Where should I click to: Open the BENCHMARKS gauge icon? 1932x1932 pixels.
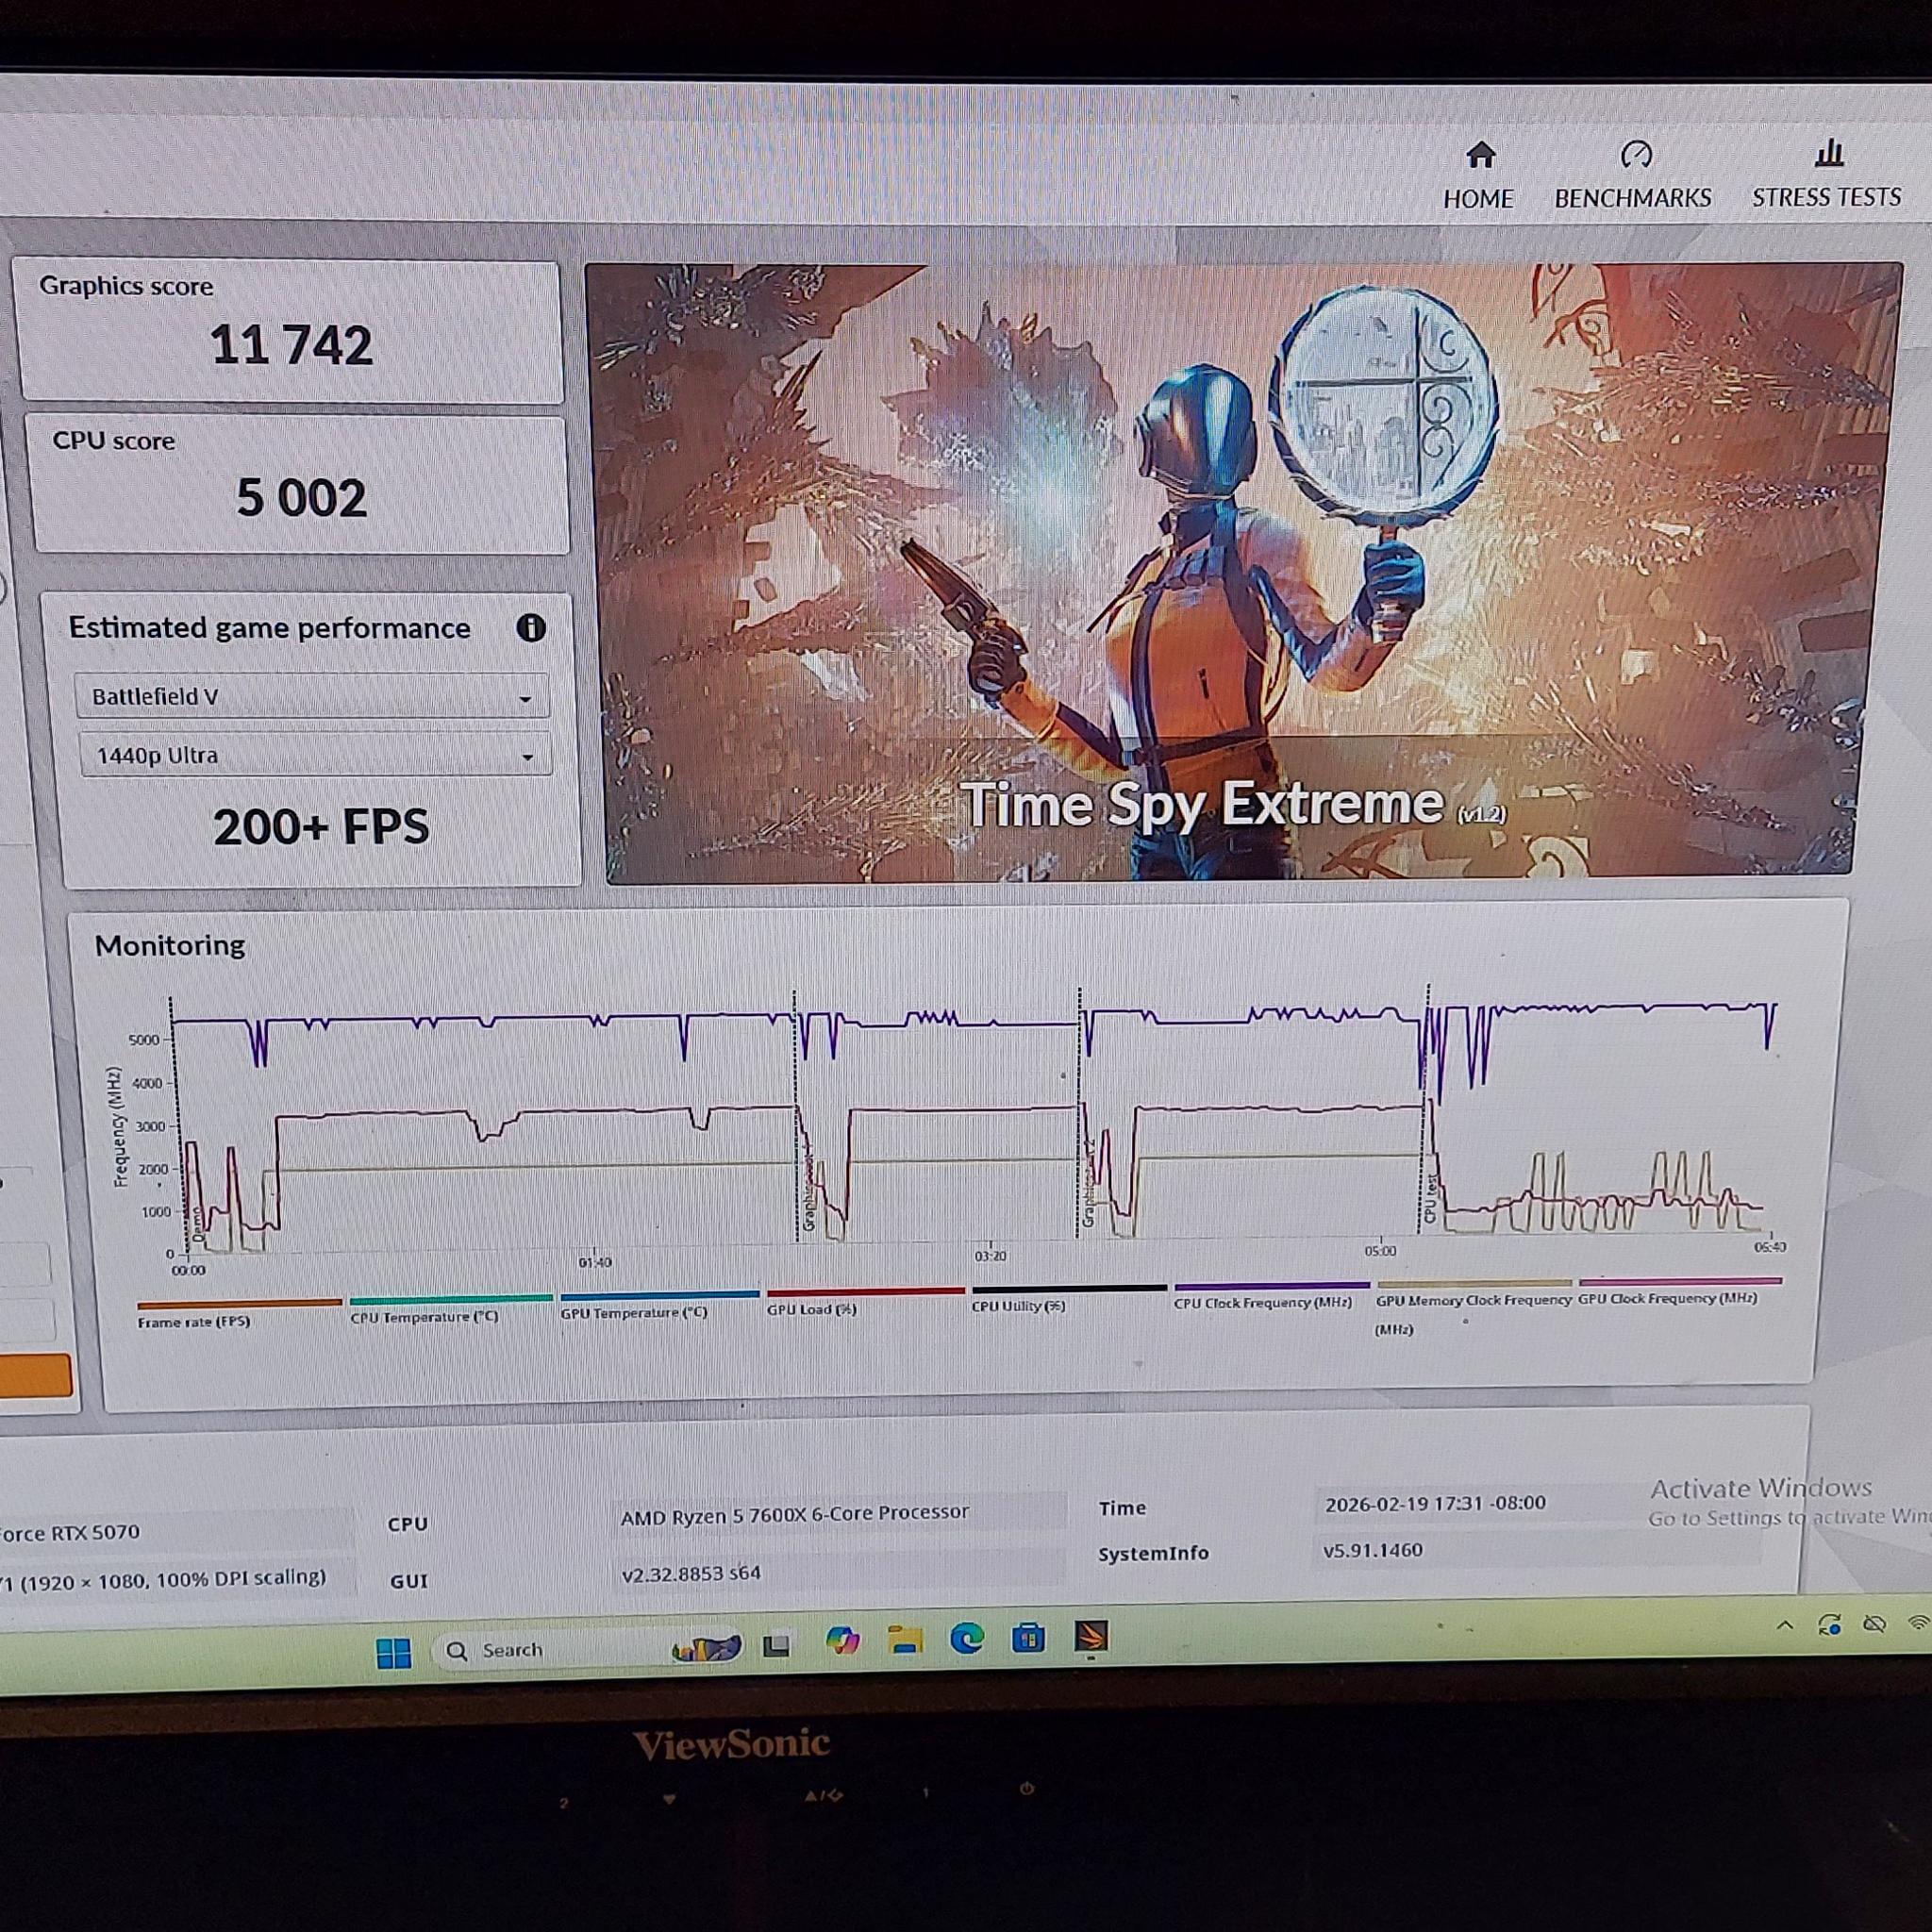1636,154
